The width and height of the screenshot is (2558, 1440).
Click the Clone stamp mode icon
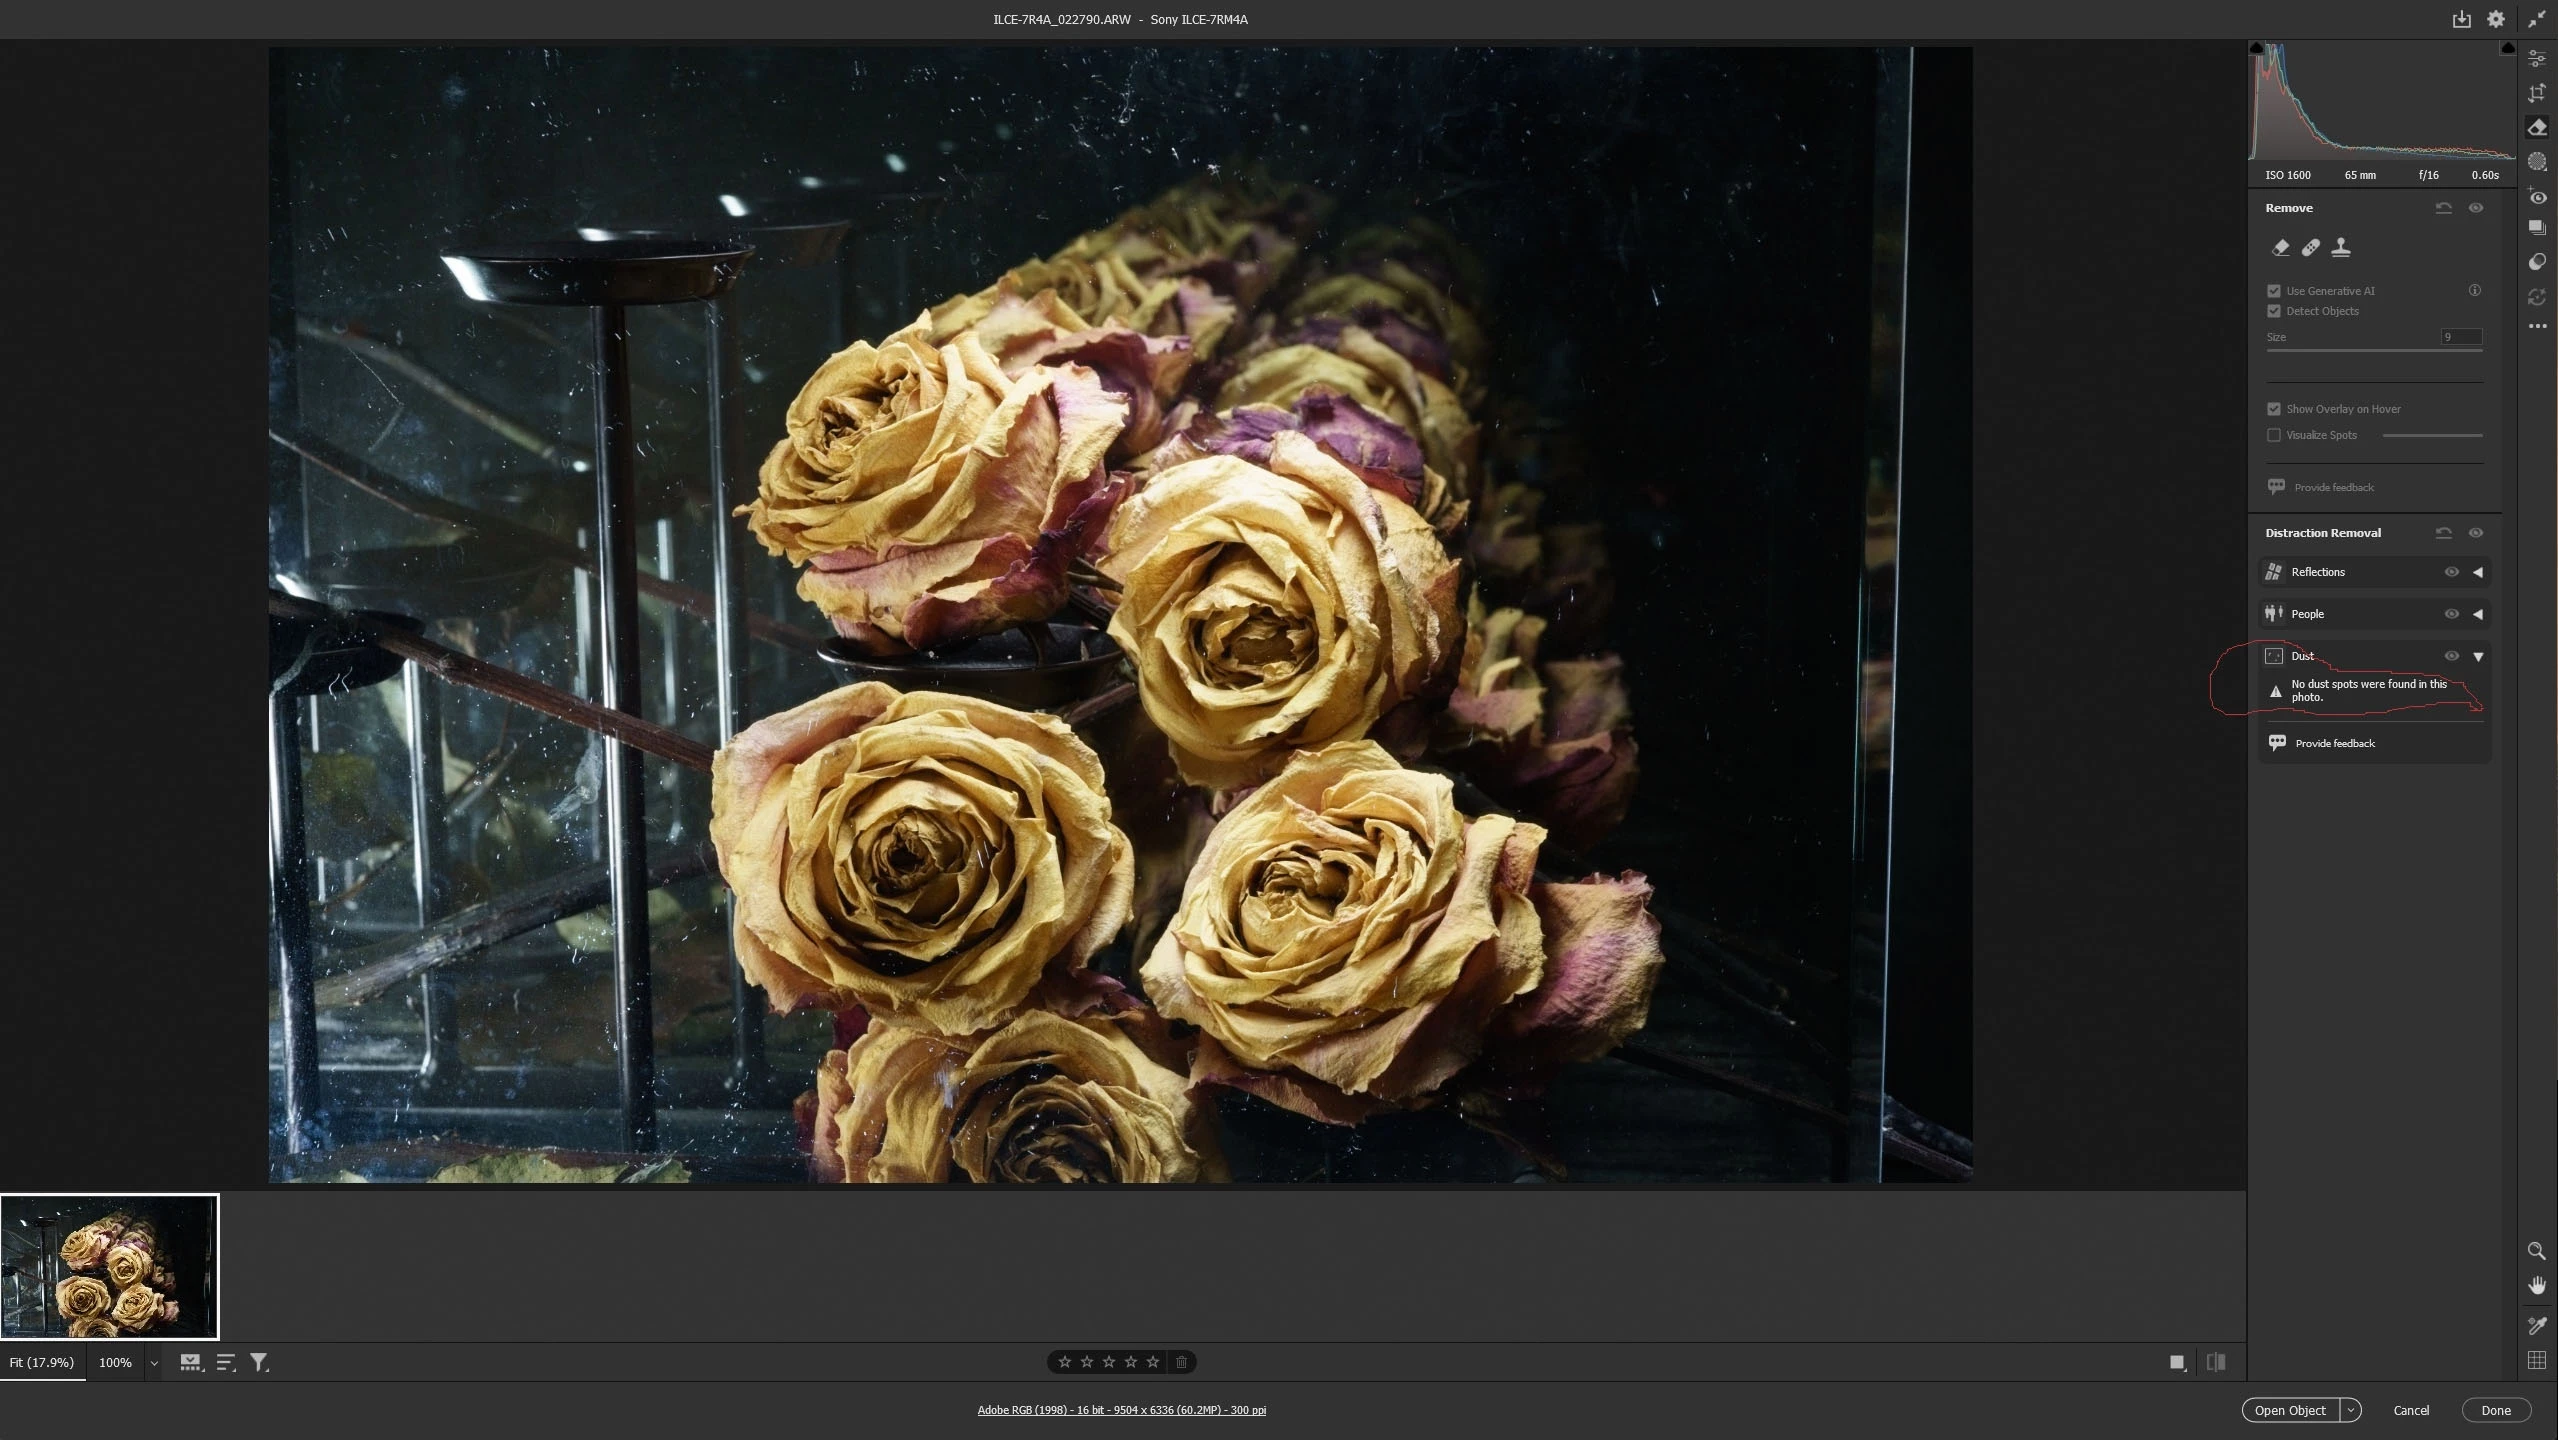coord(2340,247)
